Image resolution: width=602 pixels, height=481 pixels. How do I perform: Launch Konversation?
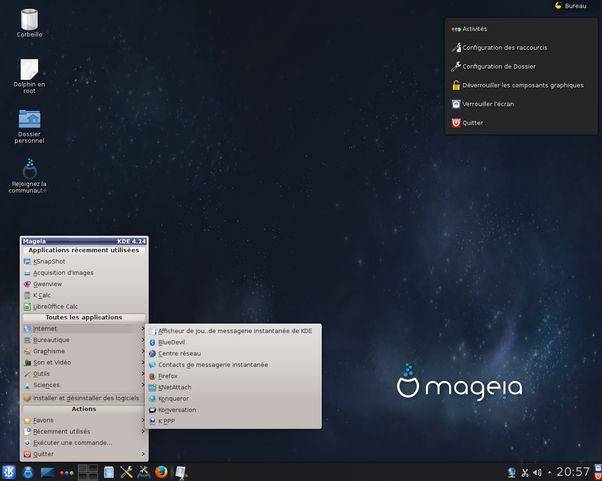click(x=233, y=410)
